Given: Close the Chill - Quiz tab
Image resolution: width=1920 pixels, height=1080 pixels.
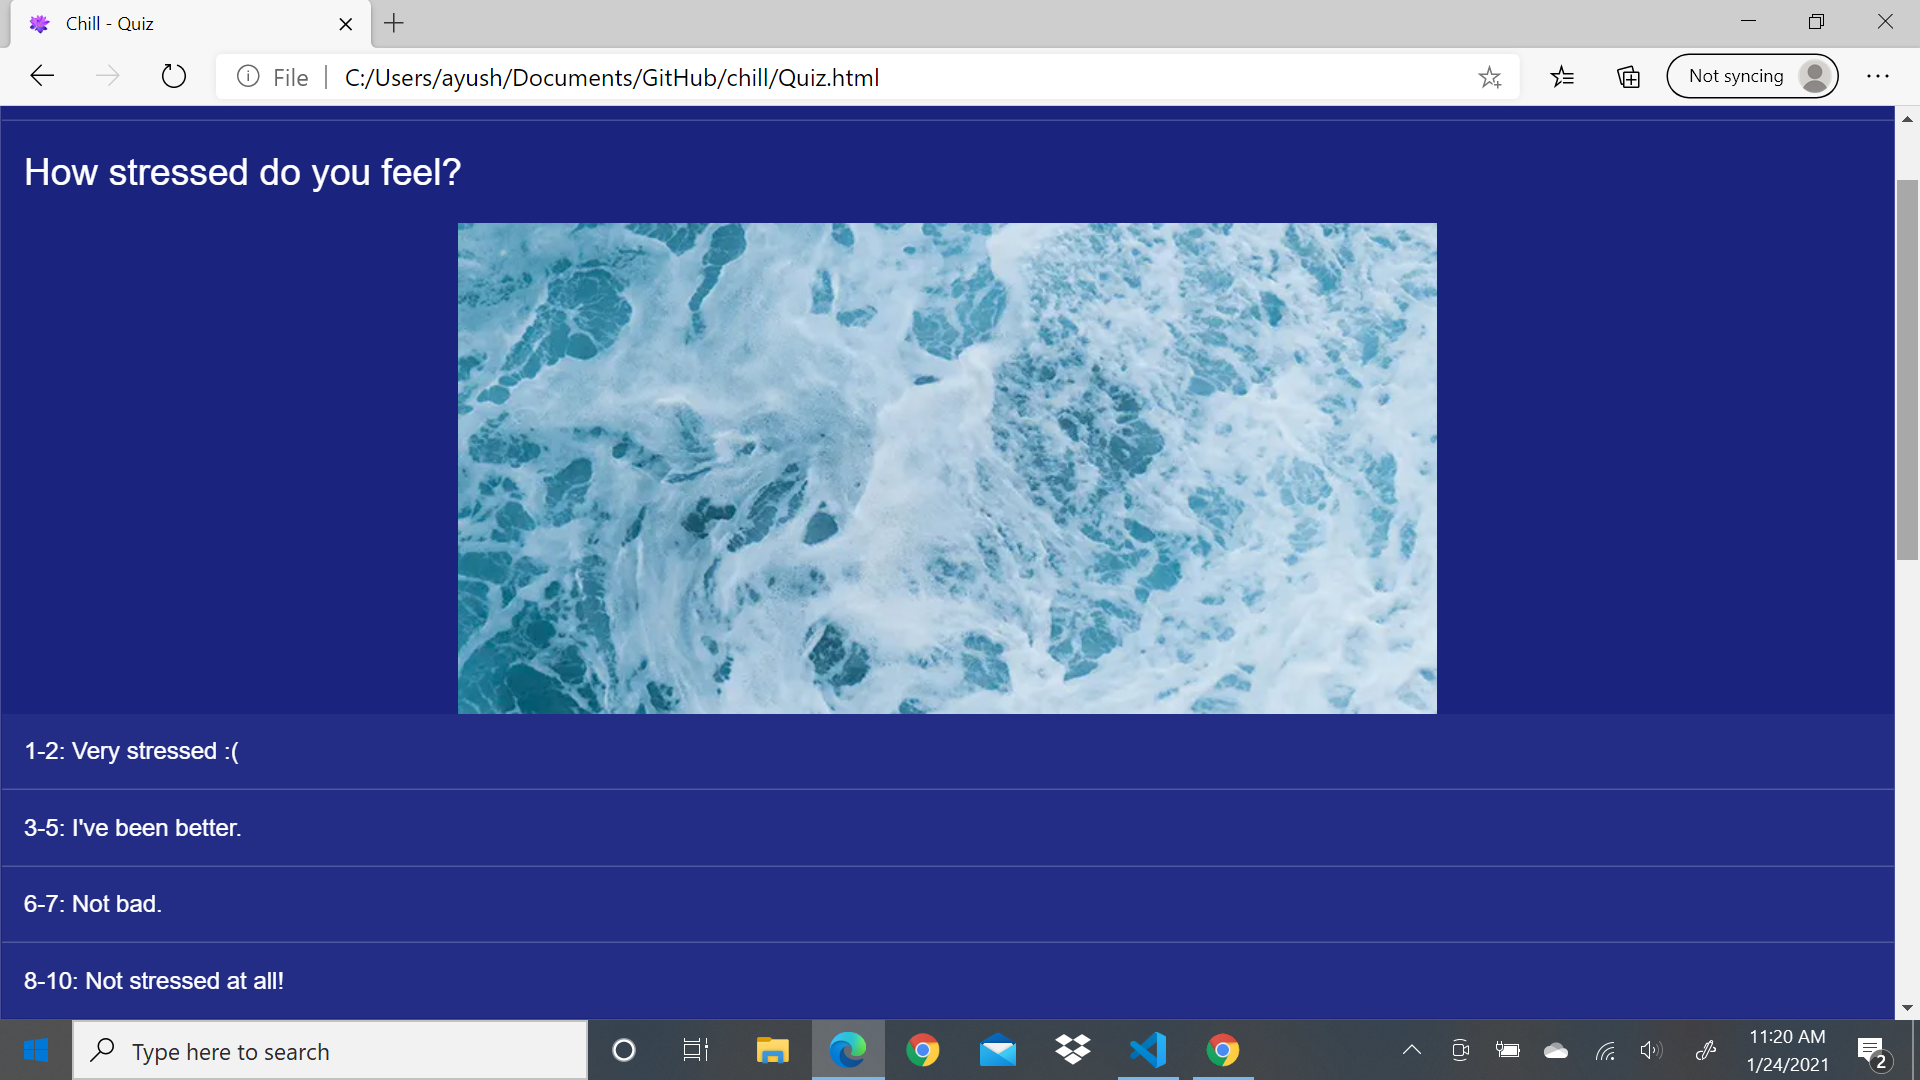Looking at the screenshot, I should [x=346, y=24].
